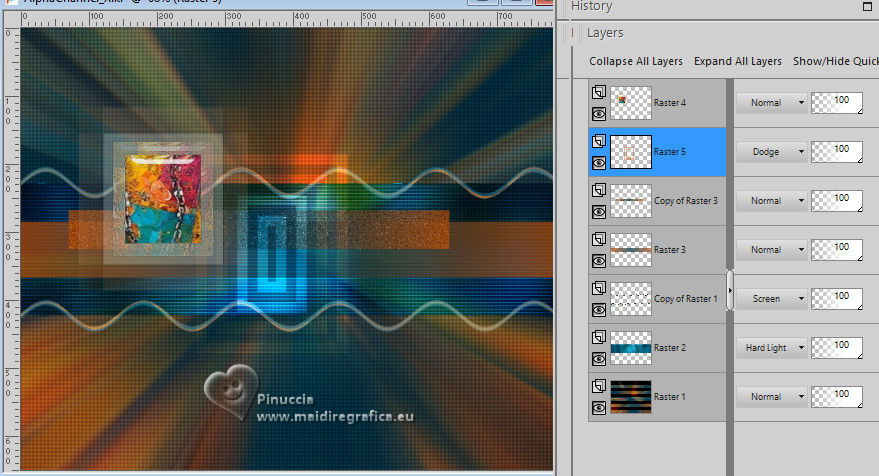Viewport: 879px width, 476px height.
Task: Hide the Copy of Raster 1 layer
Action: click(599, 310)
